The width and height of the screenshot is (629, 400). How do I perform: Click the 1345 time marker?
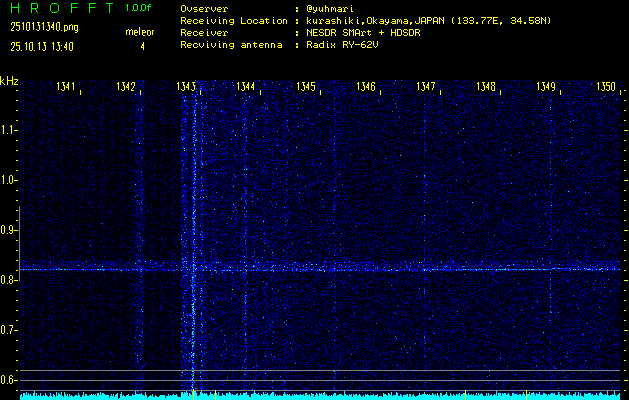click(307, 87)
